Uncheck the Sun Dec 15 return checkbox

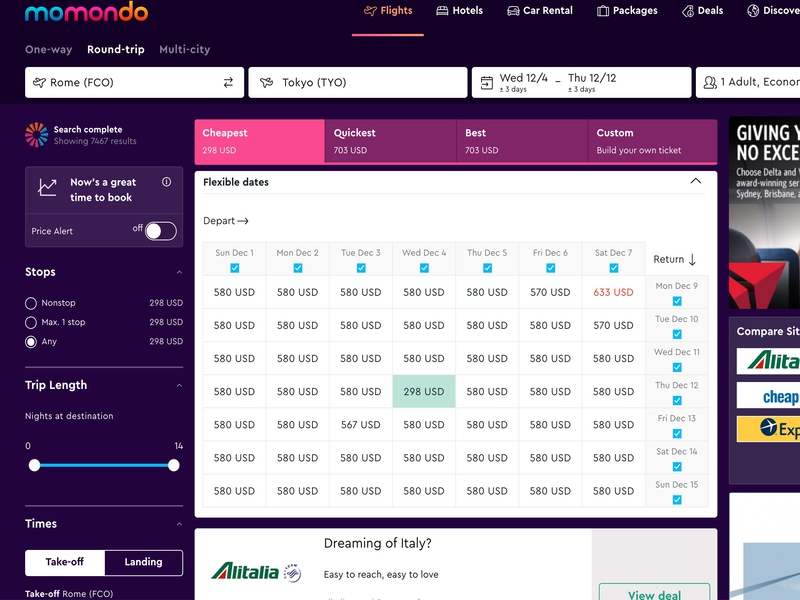677,500
